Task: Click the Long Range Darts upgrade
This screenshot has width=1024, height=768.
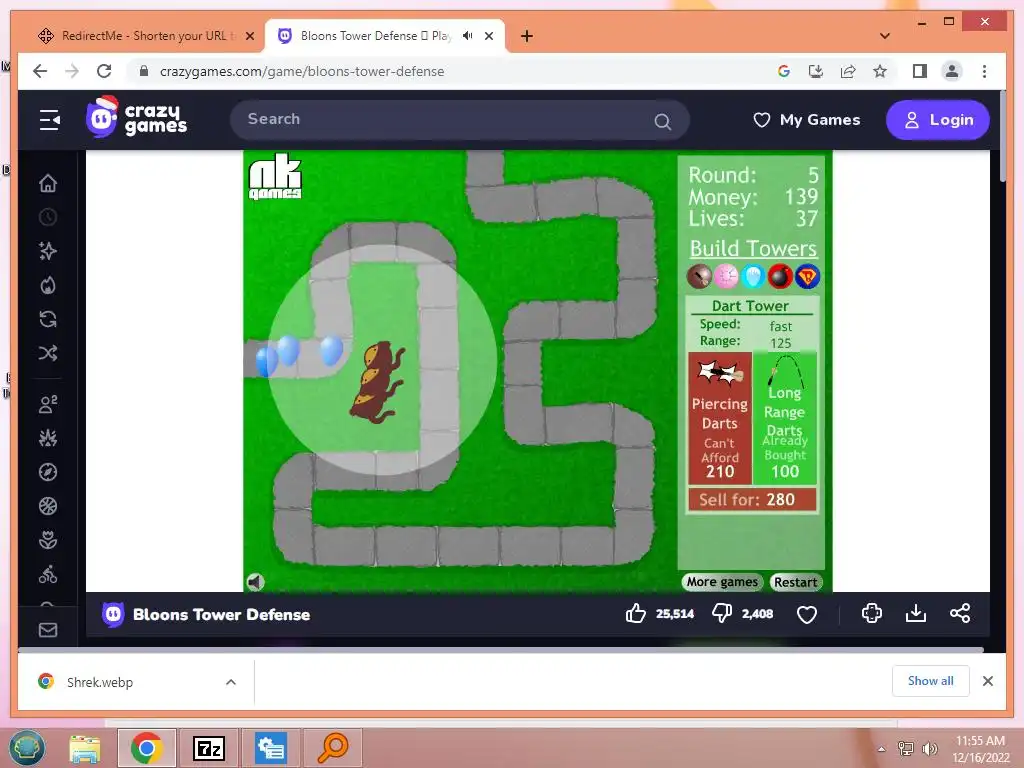Action: coord(784,418)
